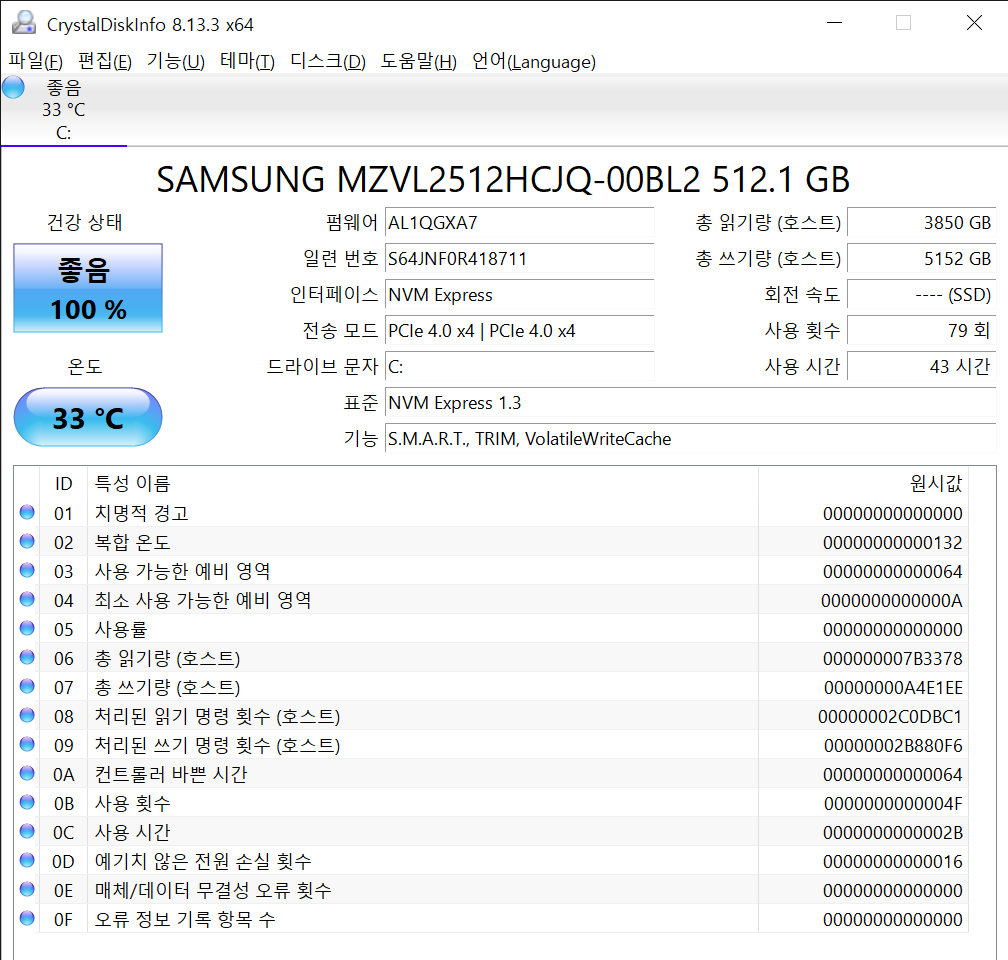Click the 특성 이름 column header
Viewport: 1008px width, 960px height.
pyautogui.click(x=423, y=484)
